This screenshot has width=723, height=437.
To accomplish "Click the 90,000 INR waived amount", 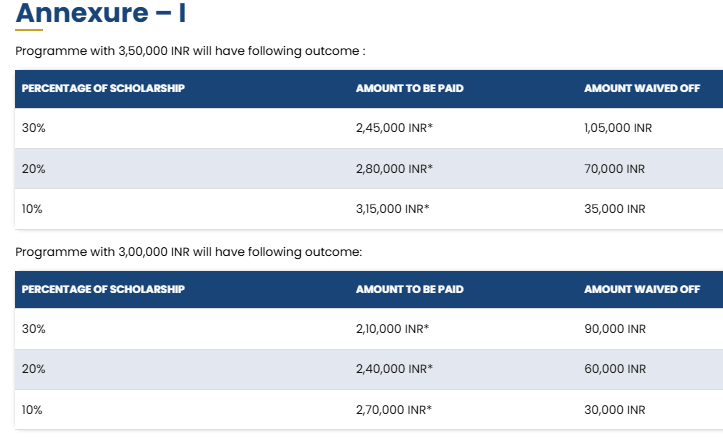I will pos(614,328).
